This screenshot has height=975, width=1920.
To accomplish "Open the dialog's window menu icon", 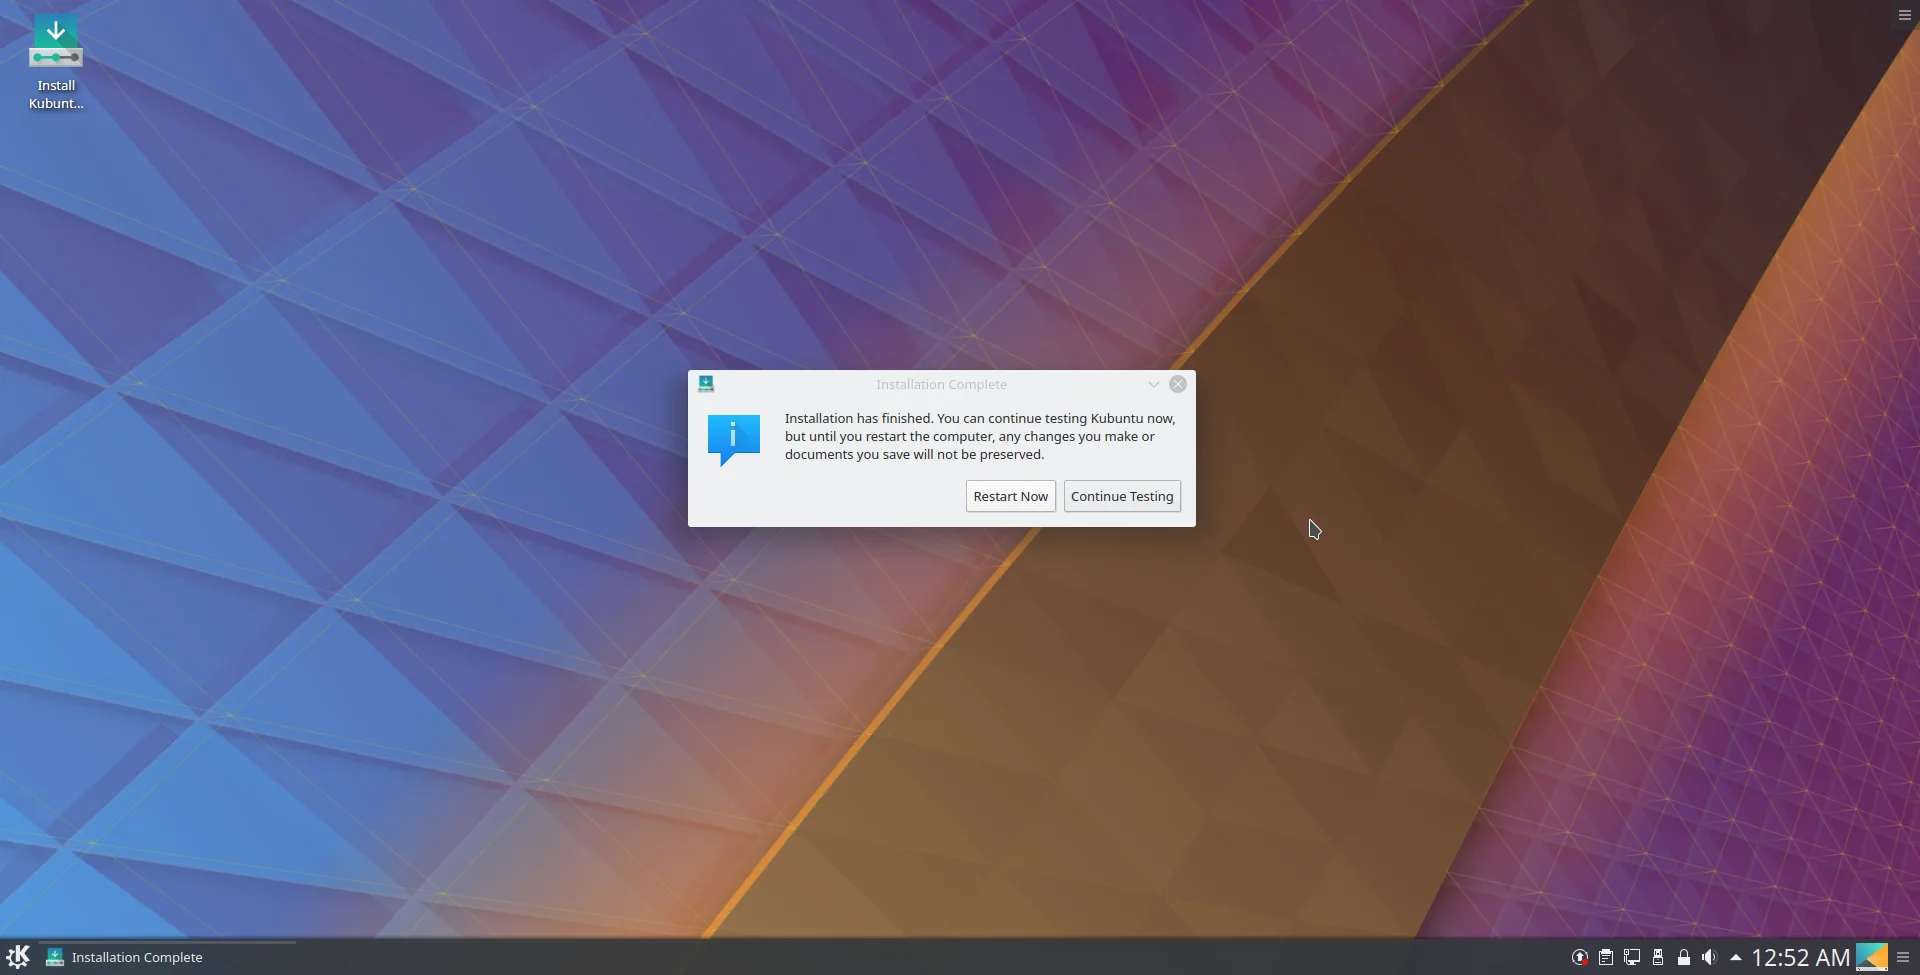I will (706, 384).
